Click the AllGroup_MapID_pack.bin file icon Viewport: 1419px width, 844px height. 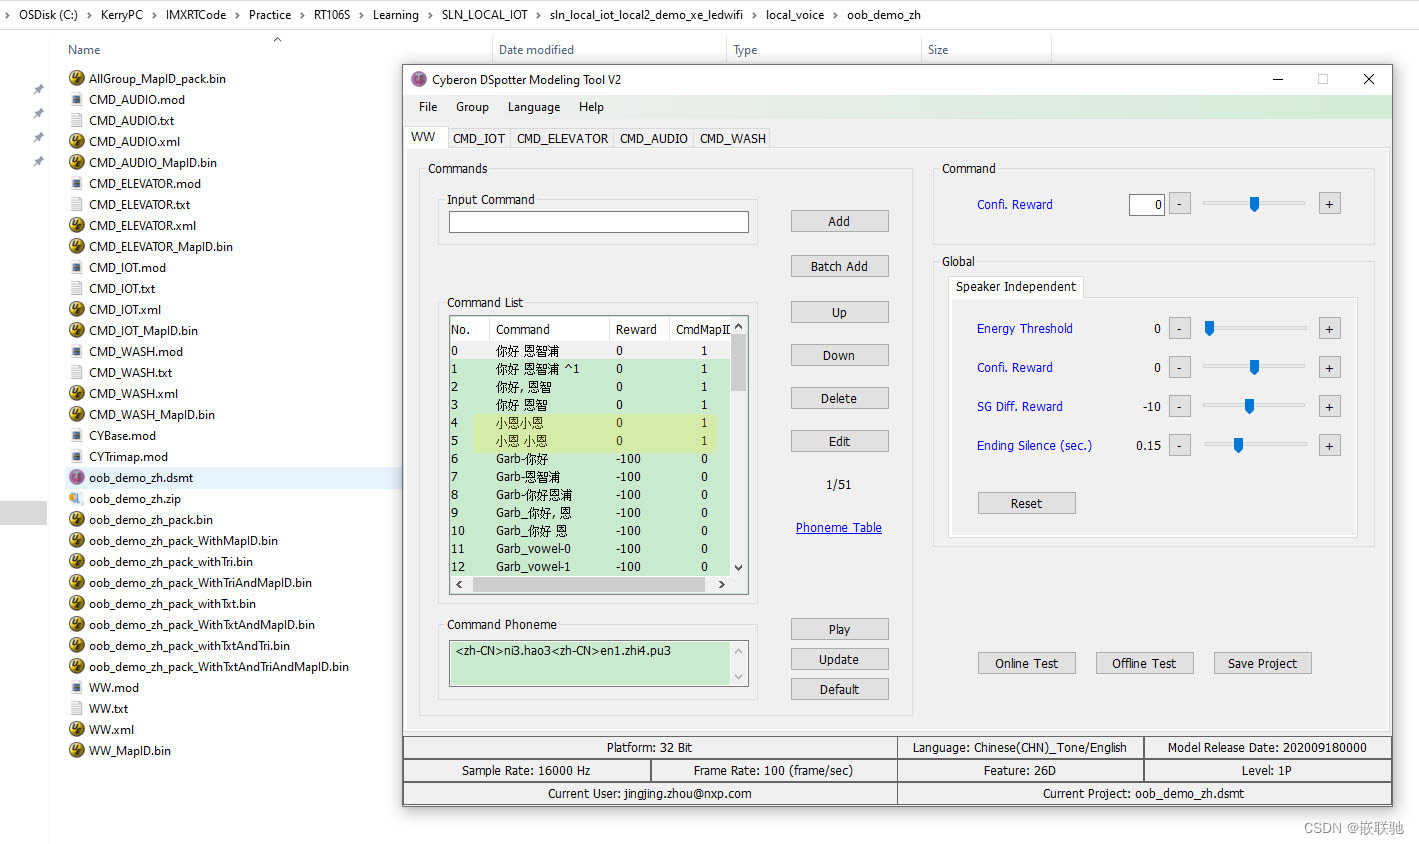[76, 78]
